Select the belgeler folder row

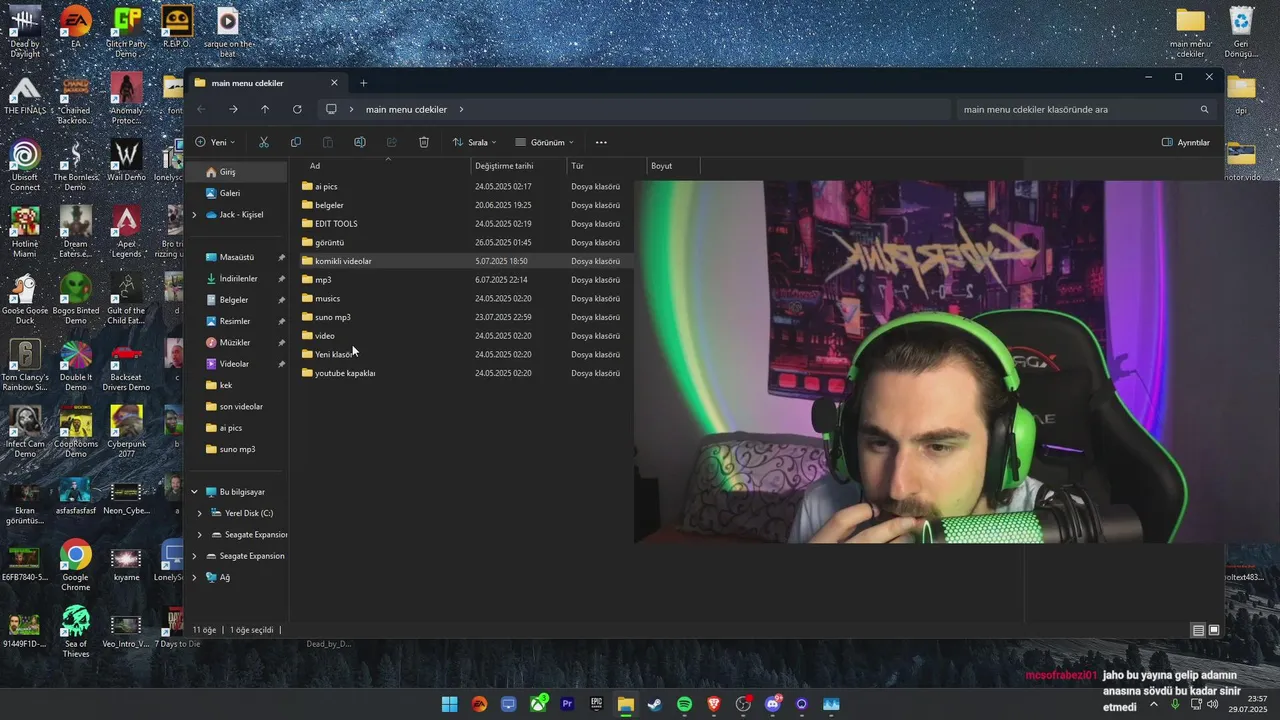[x=465, y=205]
